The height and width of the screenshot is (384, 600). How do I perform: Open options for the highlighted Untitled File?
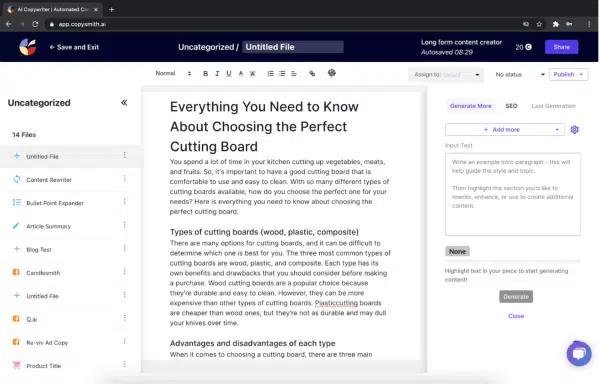click(125, 155)
